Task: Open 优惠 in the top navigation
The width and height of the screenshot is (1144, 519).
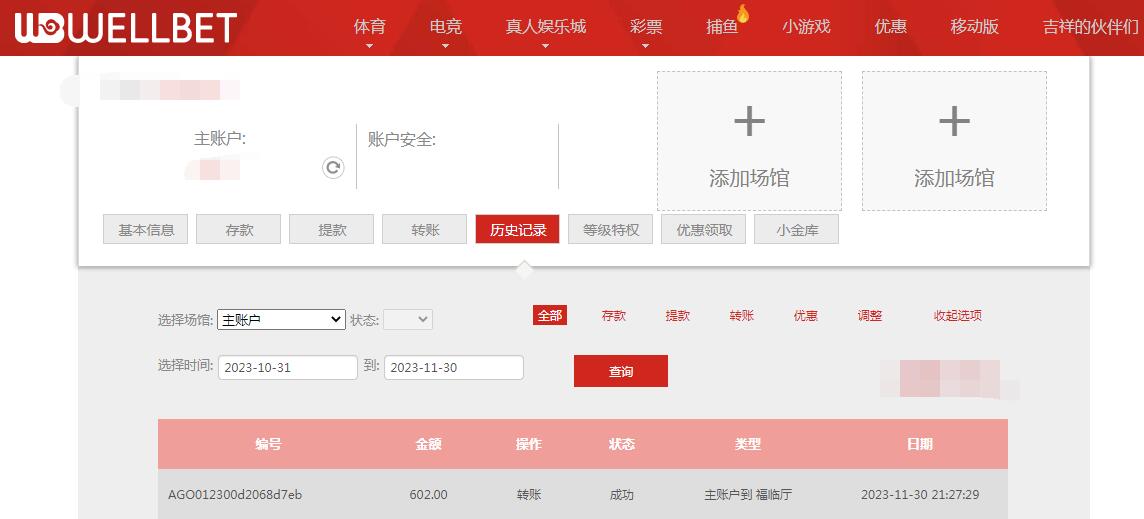Action: tap(891, 27)
